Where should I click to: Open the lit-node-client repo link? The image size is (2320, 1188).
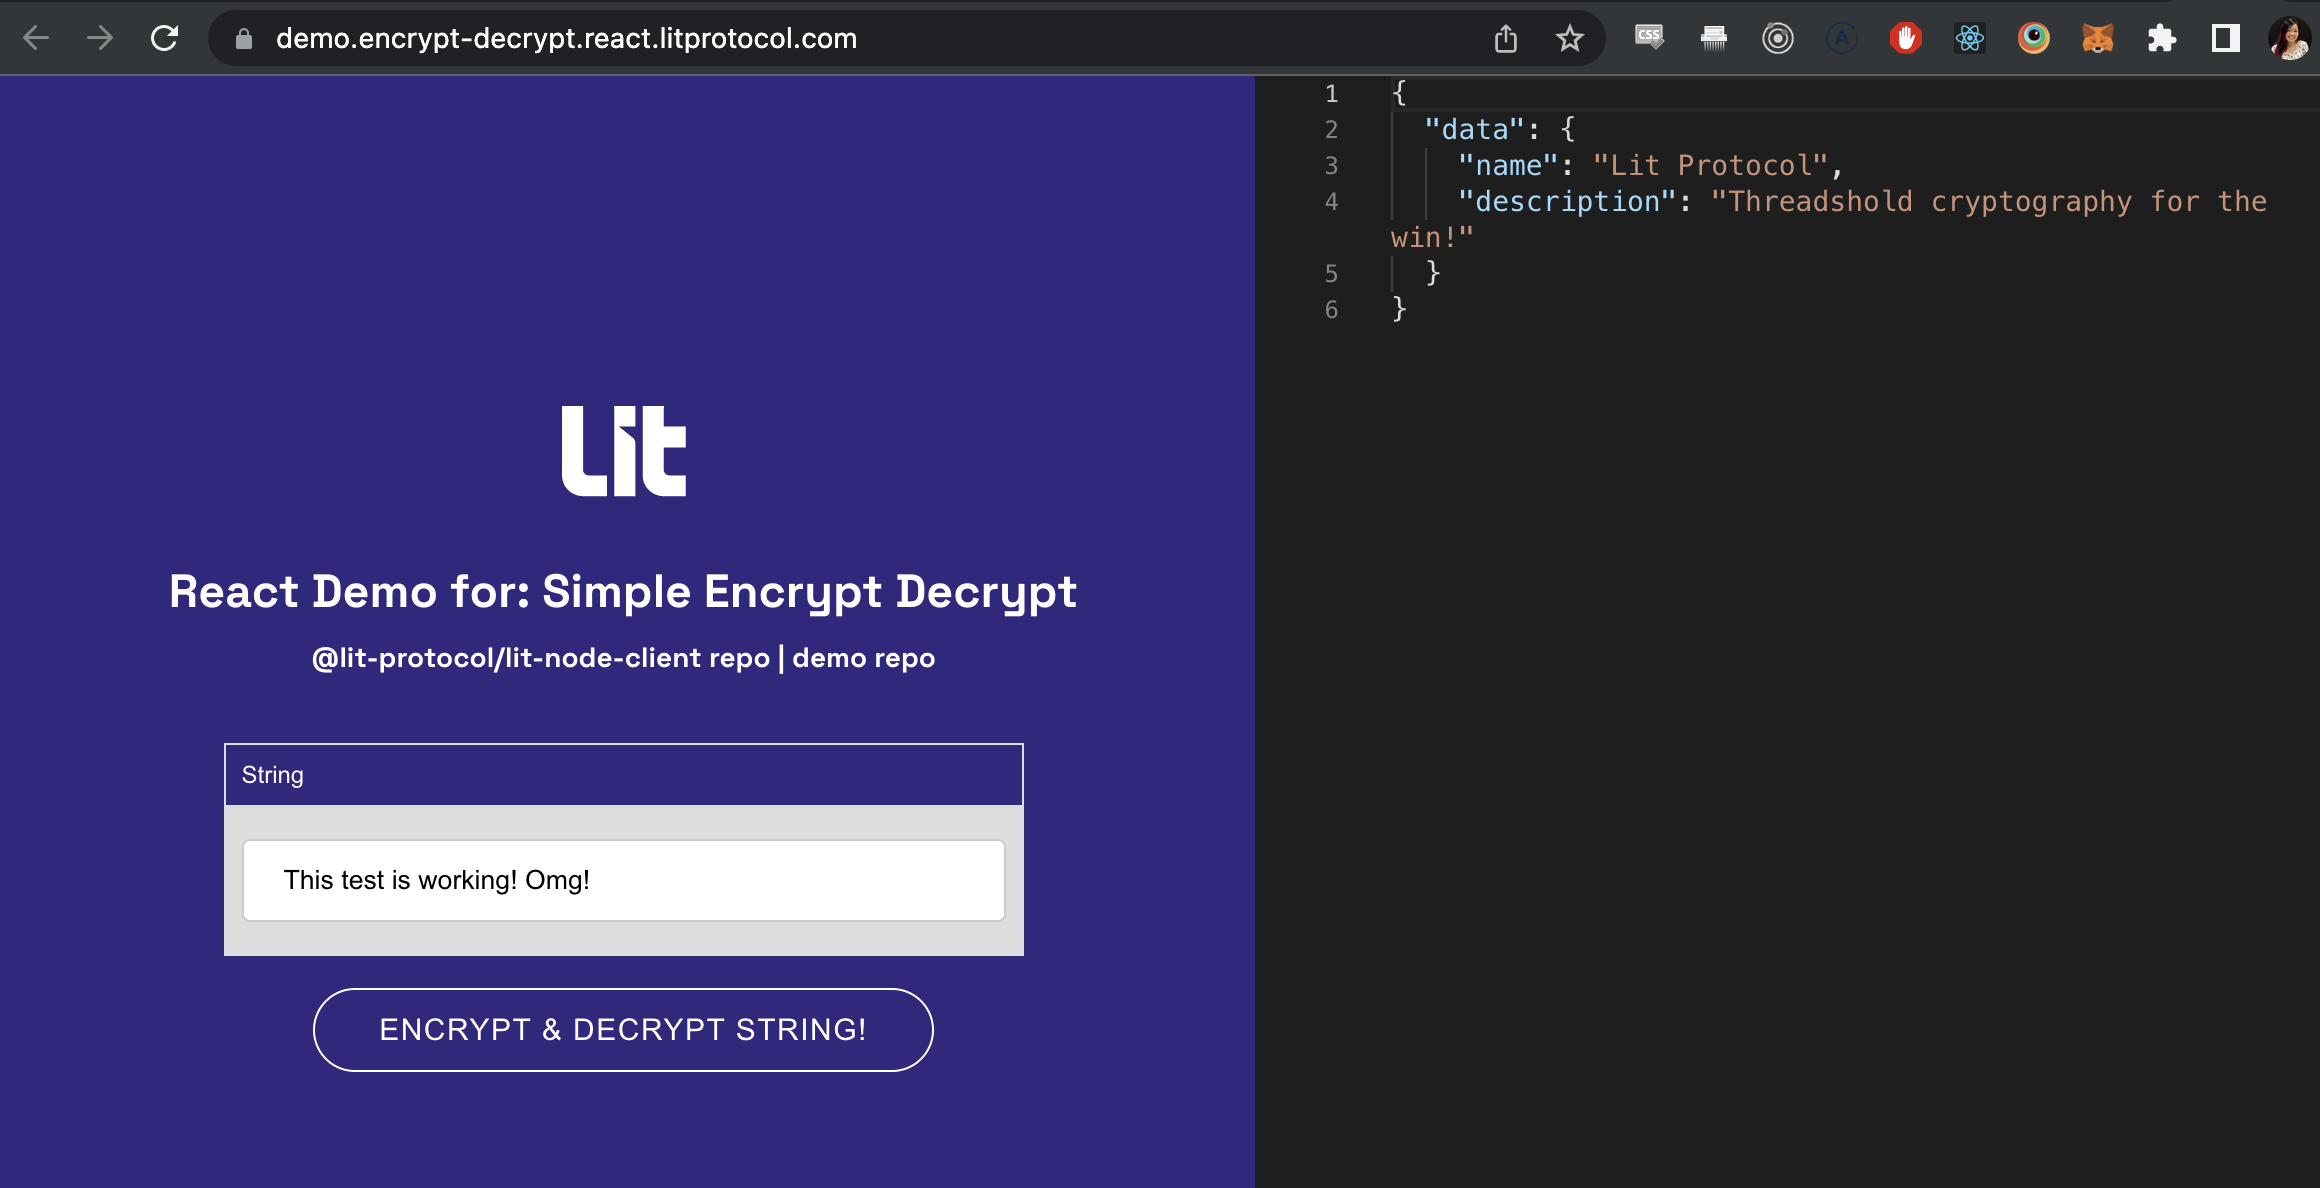(x=540, y=658)
